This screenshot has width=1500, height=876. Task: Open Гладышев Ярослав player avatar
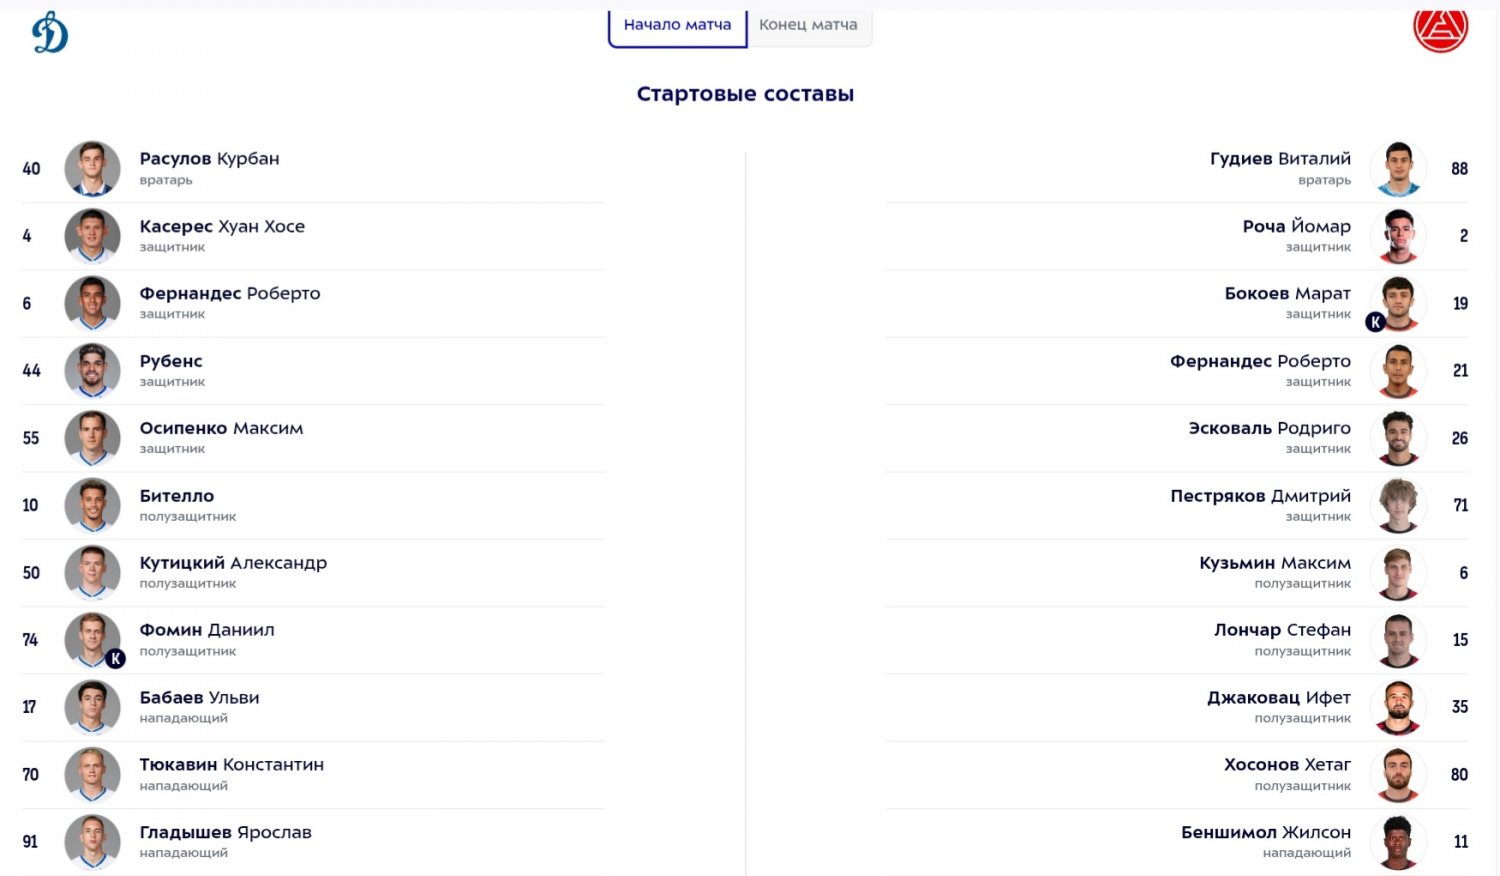[92, 842]
